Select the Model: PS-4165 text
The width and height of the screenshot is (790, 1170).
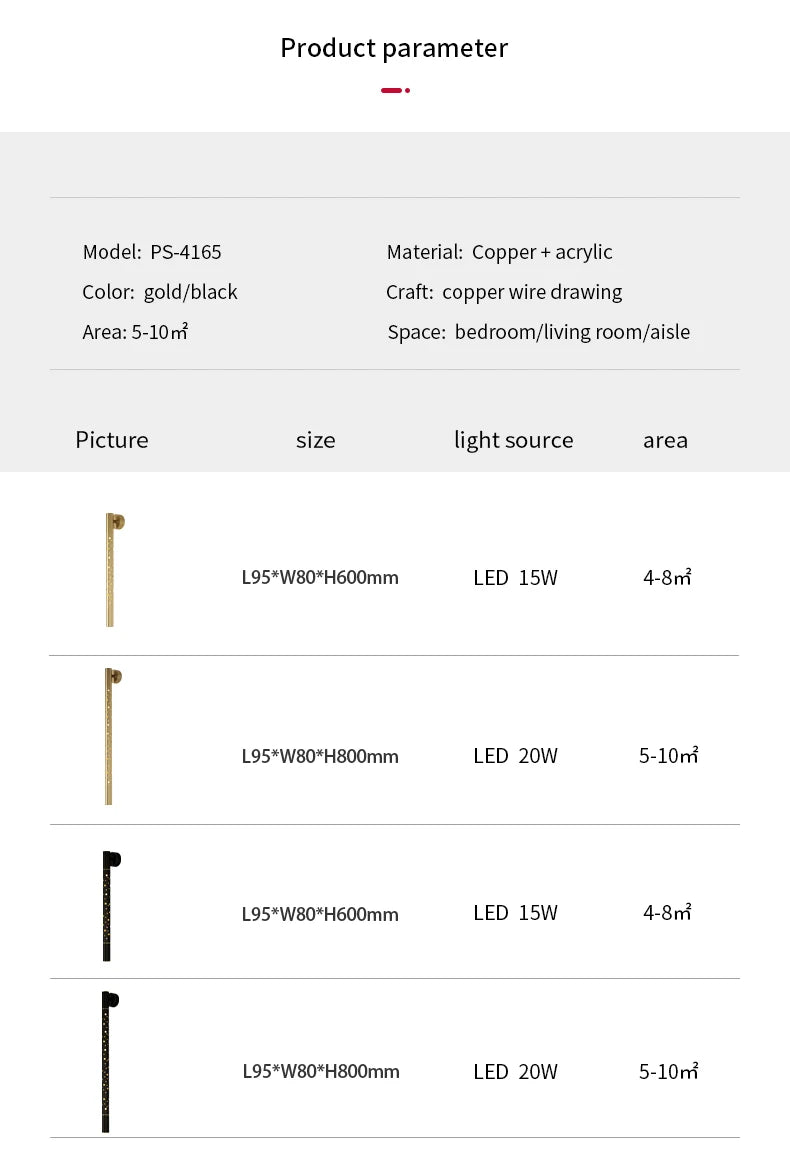coord(152,252)
